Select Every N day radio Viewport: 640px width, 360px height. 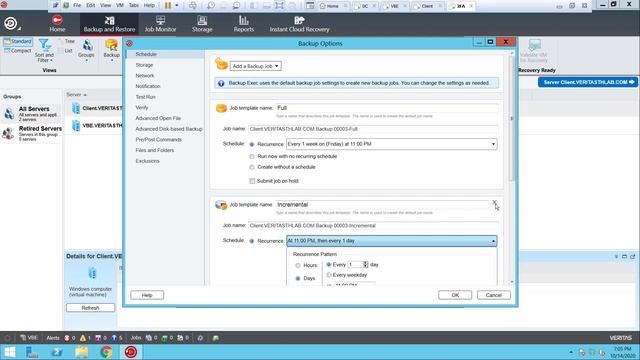coord(329,264)
